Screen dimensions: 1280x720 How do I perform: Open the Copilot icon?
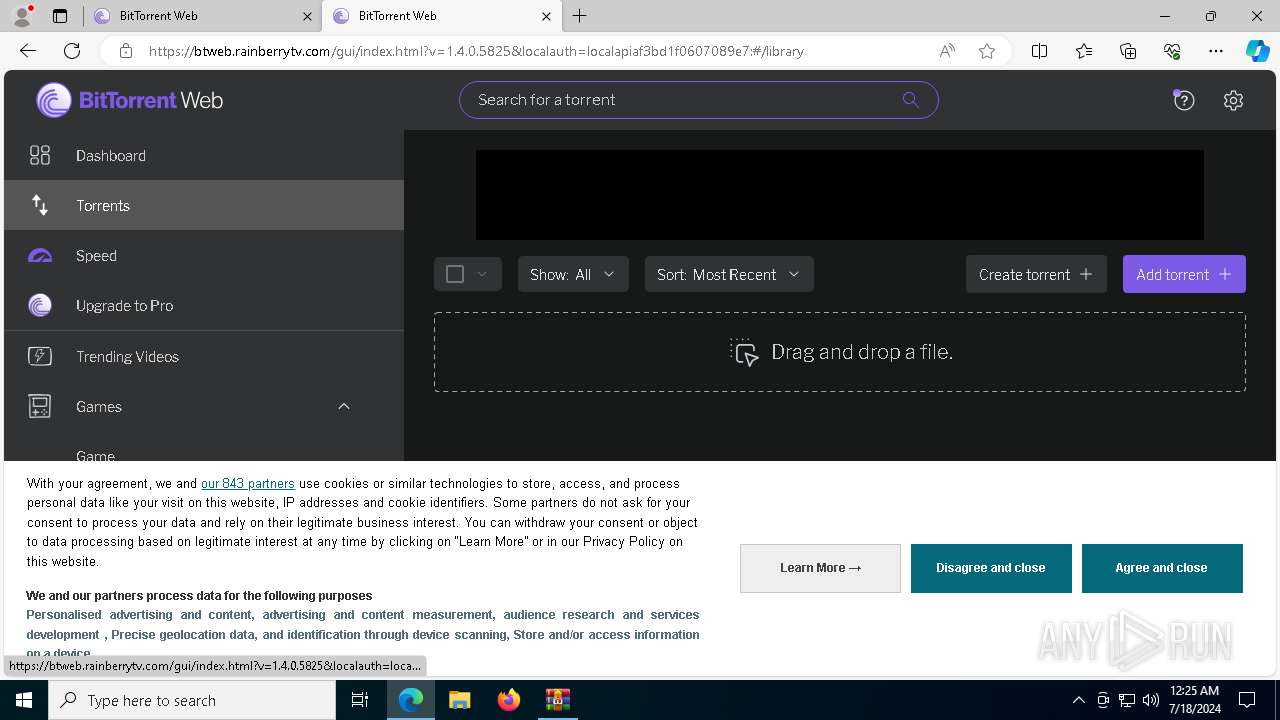[x=1257, y=51]
